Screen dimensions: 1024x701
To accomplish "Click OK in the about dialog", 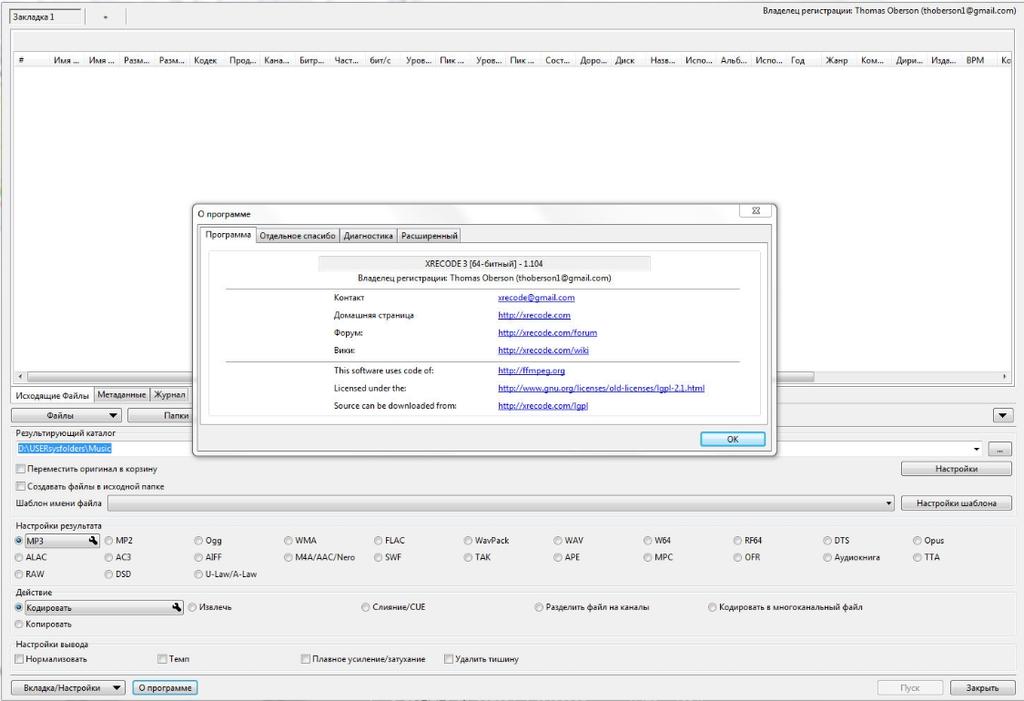I will coord(733,440).
